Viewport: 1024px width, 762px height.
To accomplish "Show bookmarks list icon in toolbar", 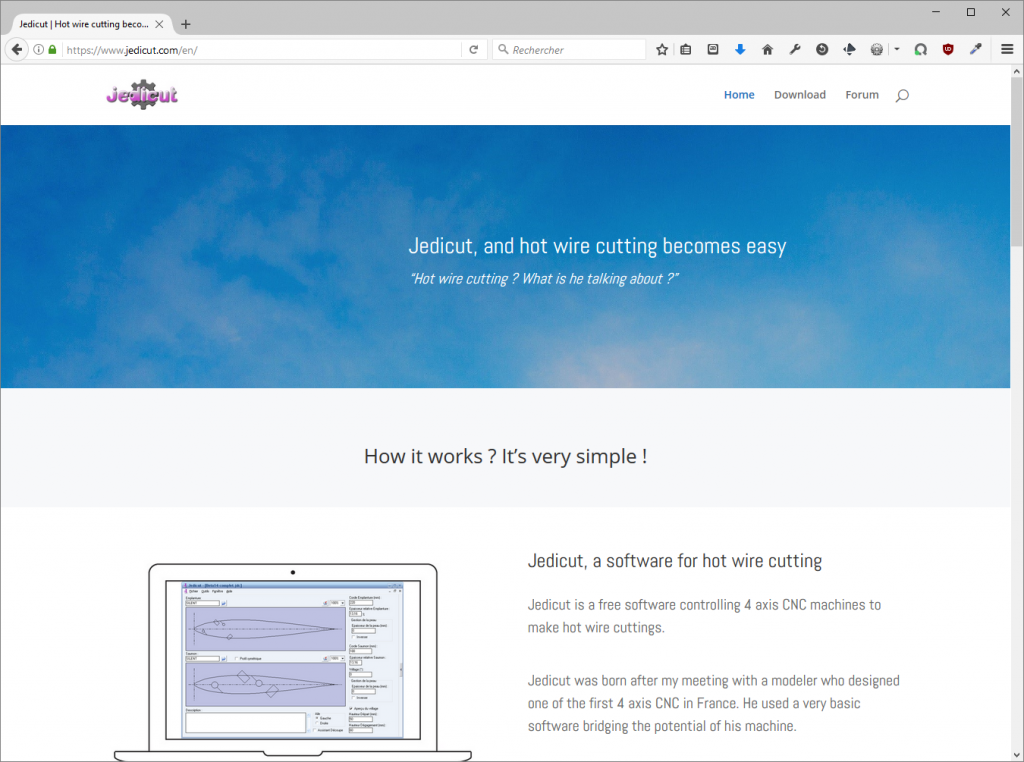I will point(686,50).
